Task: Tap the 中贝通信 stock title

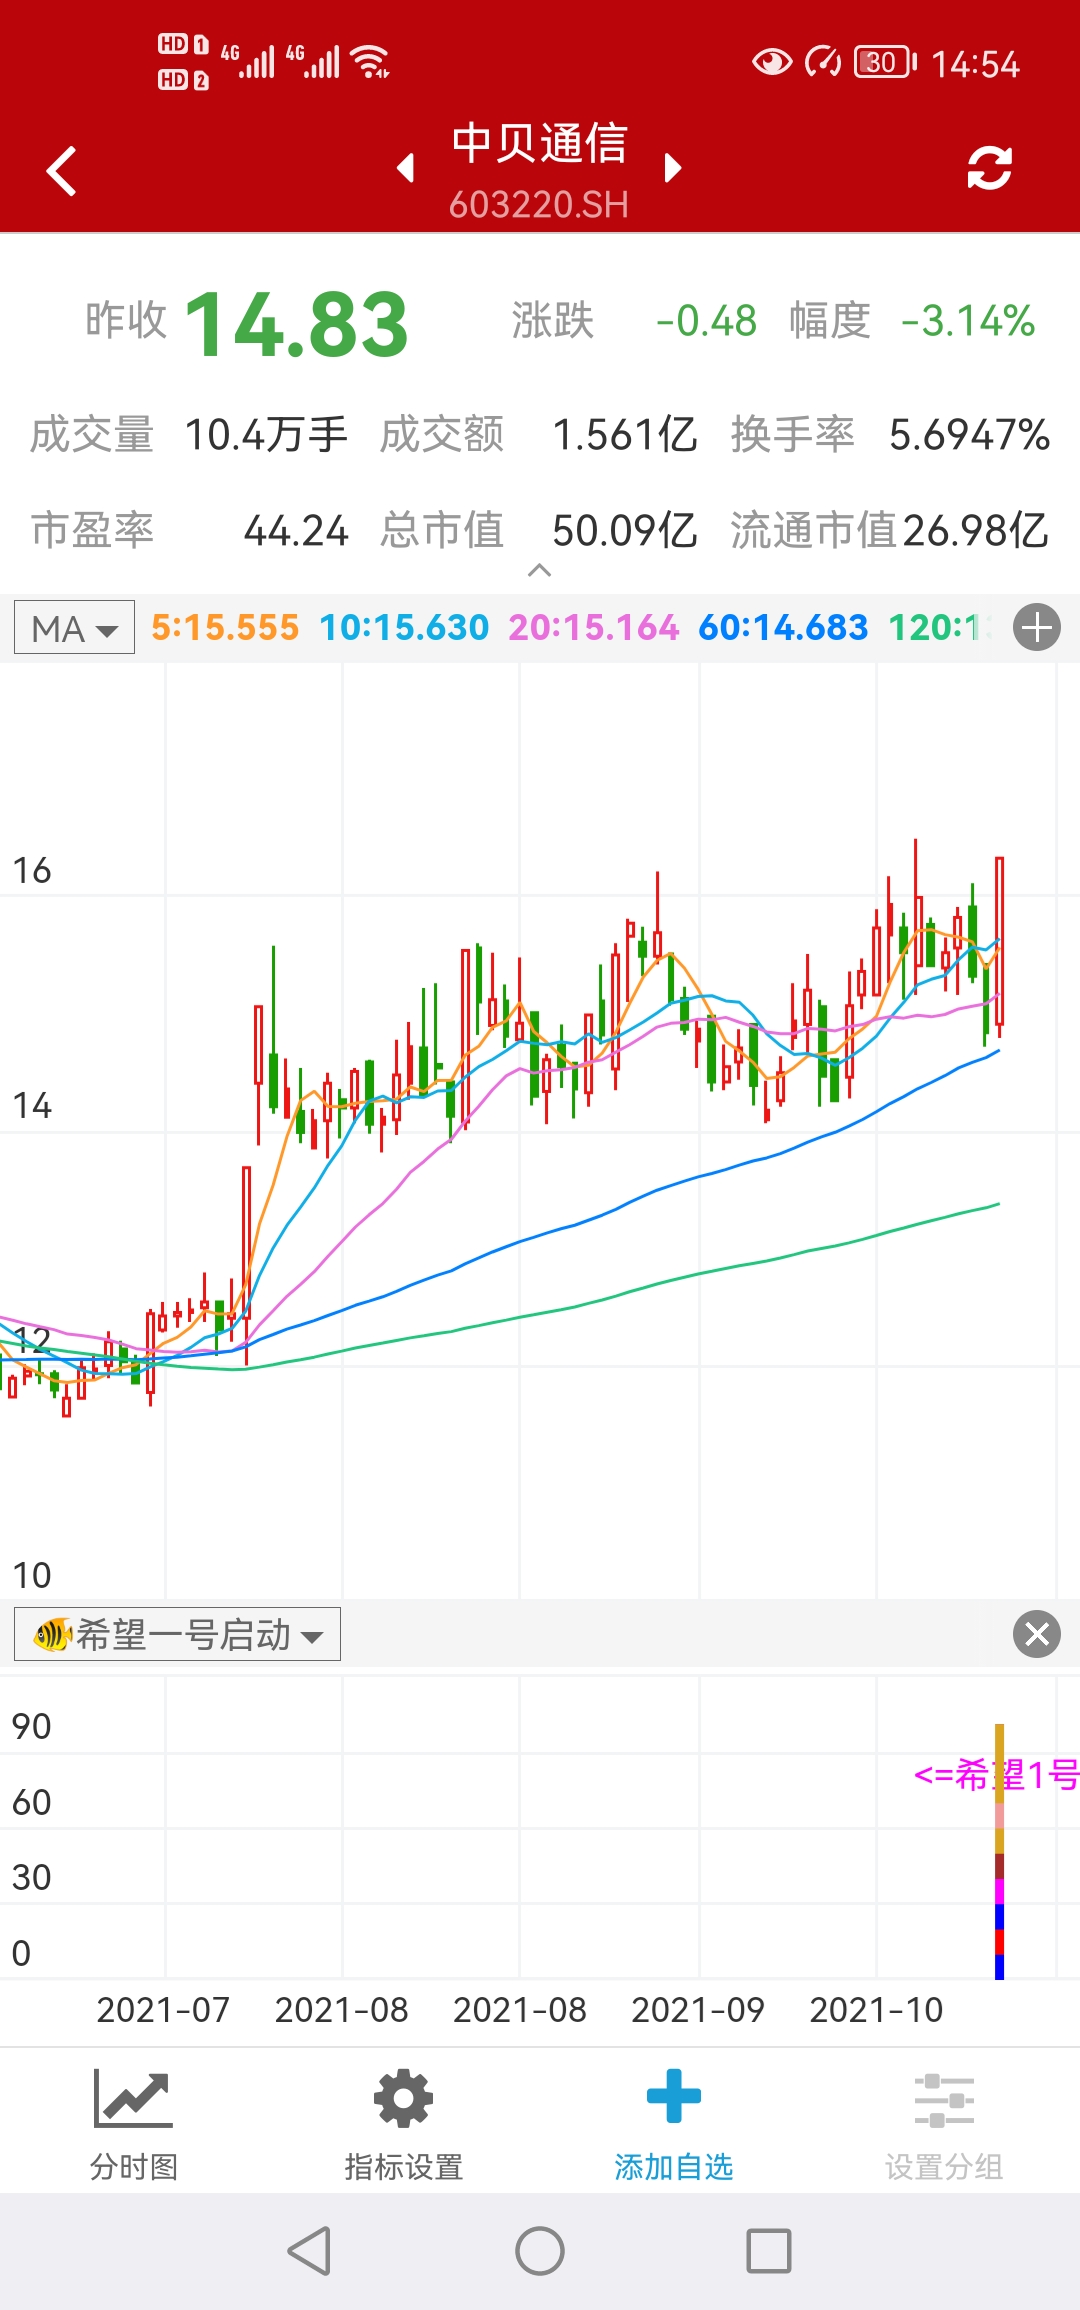Action: (x=539, y=145)
